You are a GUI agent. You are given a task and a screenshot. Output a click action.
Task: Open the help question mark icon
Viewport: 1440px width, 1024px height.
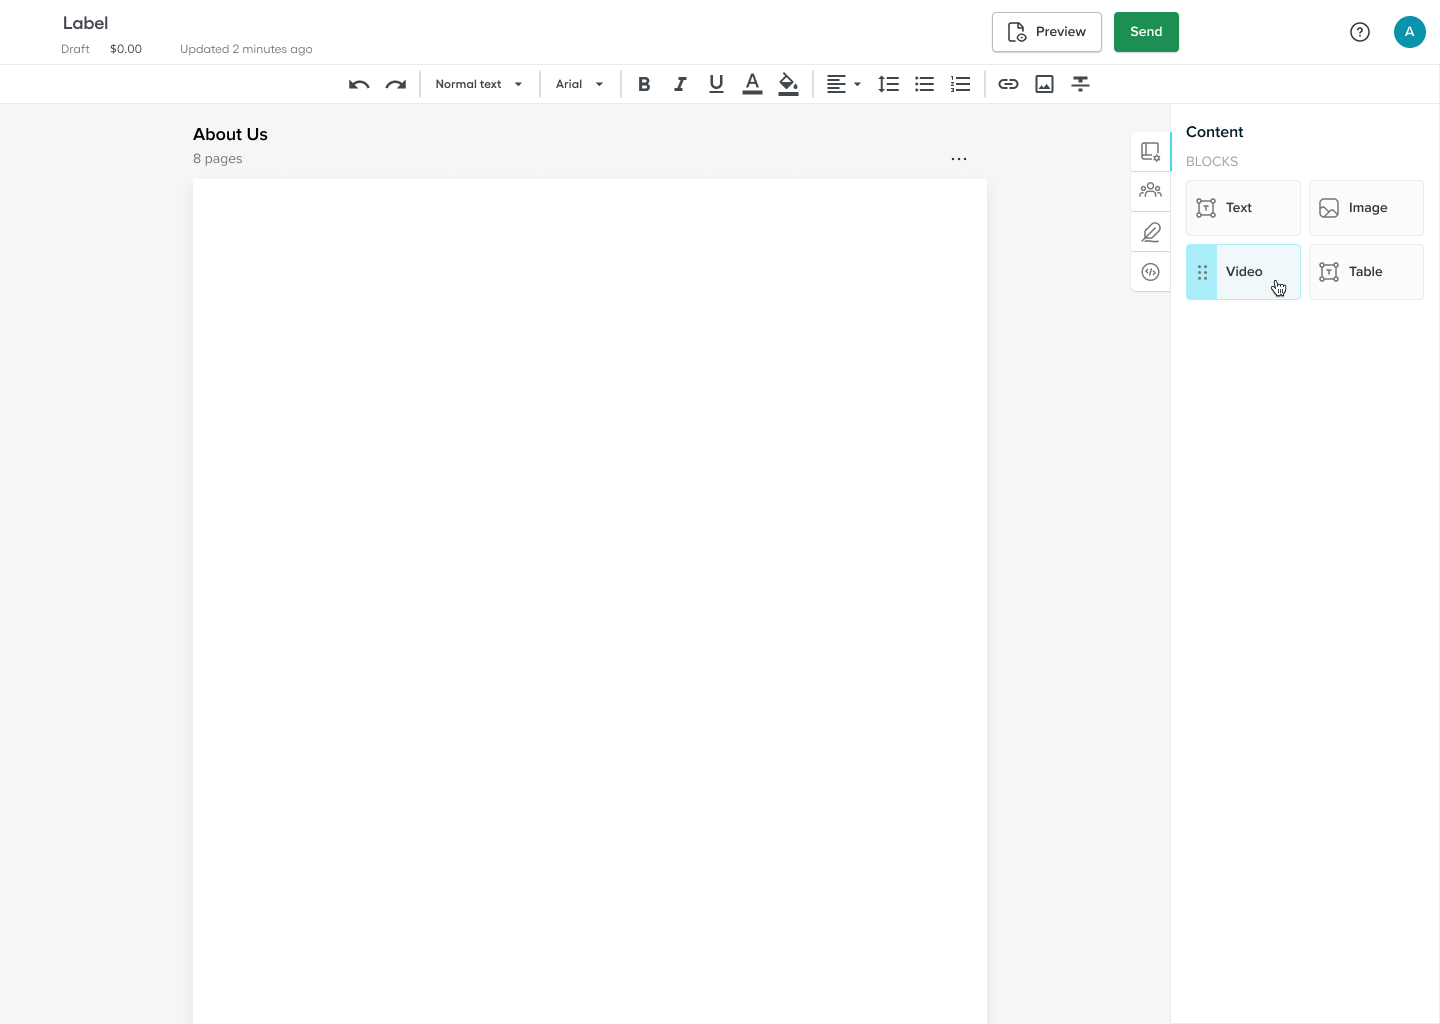click(x=1360, y=32)
